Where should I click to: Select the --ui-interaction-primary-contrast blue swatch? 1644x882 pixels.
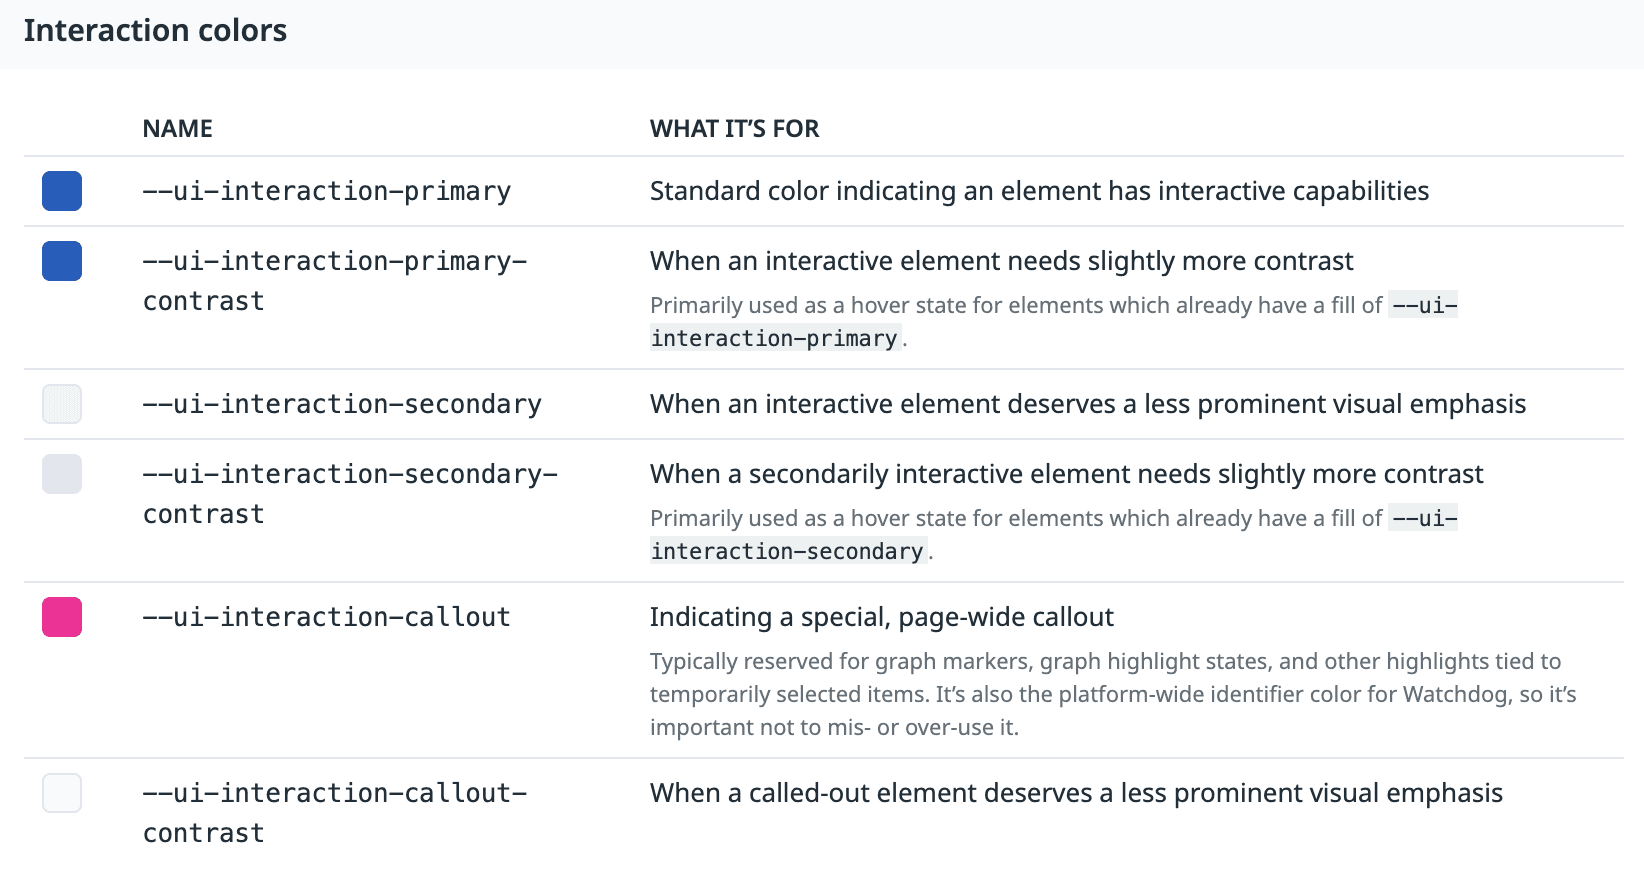(x=62, y=261)
